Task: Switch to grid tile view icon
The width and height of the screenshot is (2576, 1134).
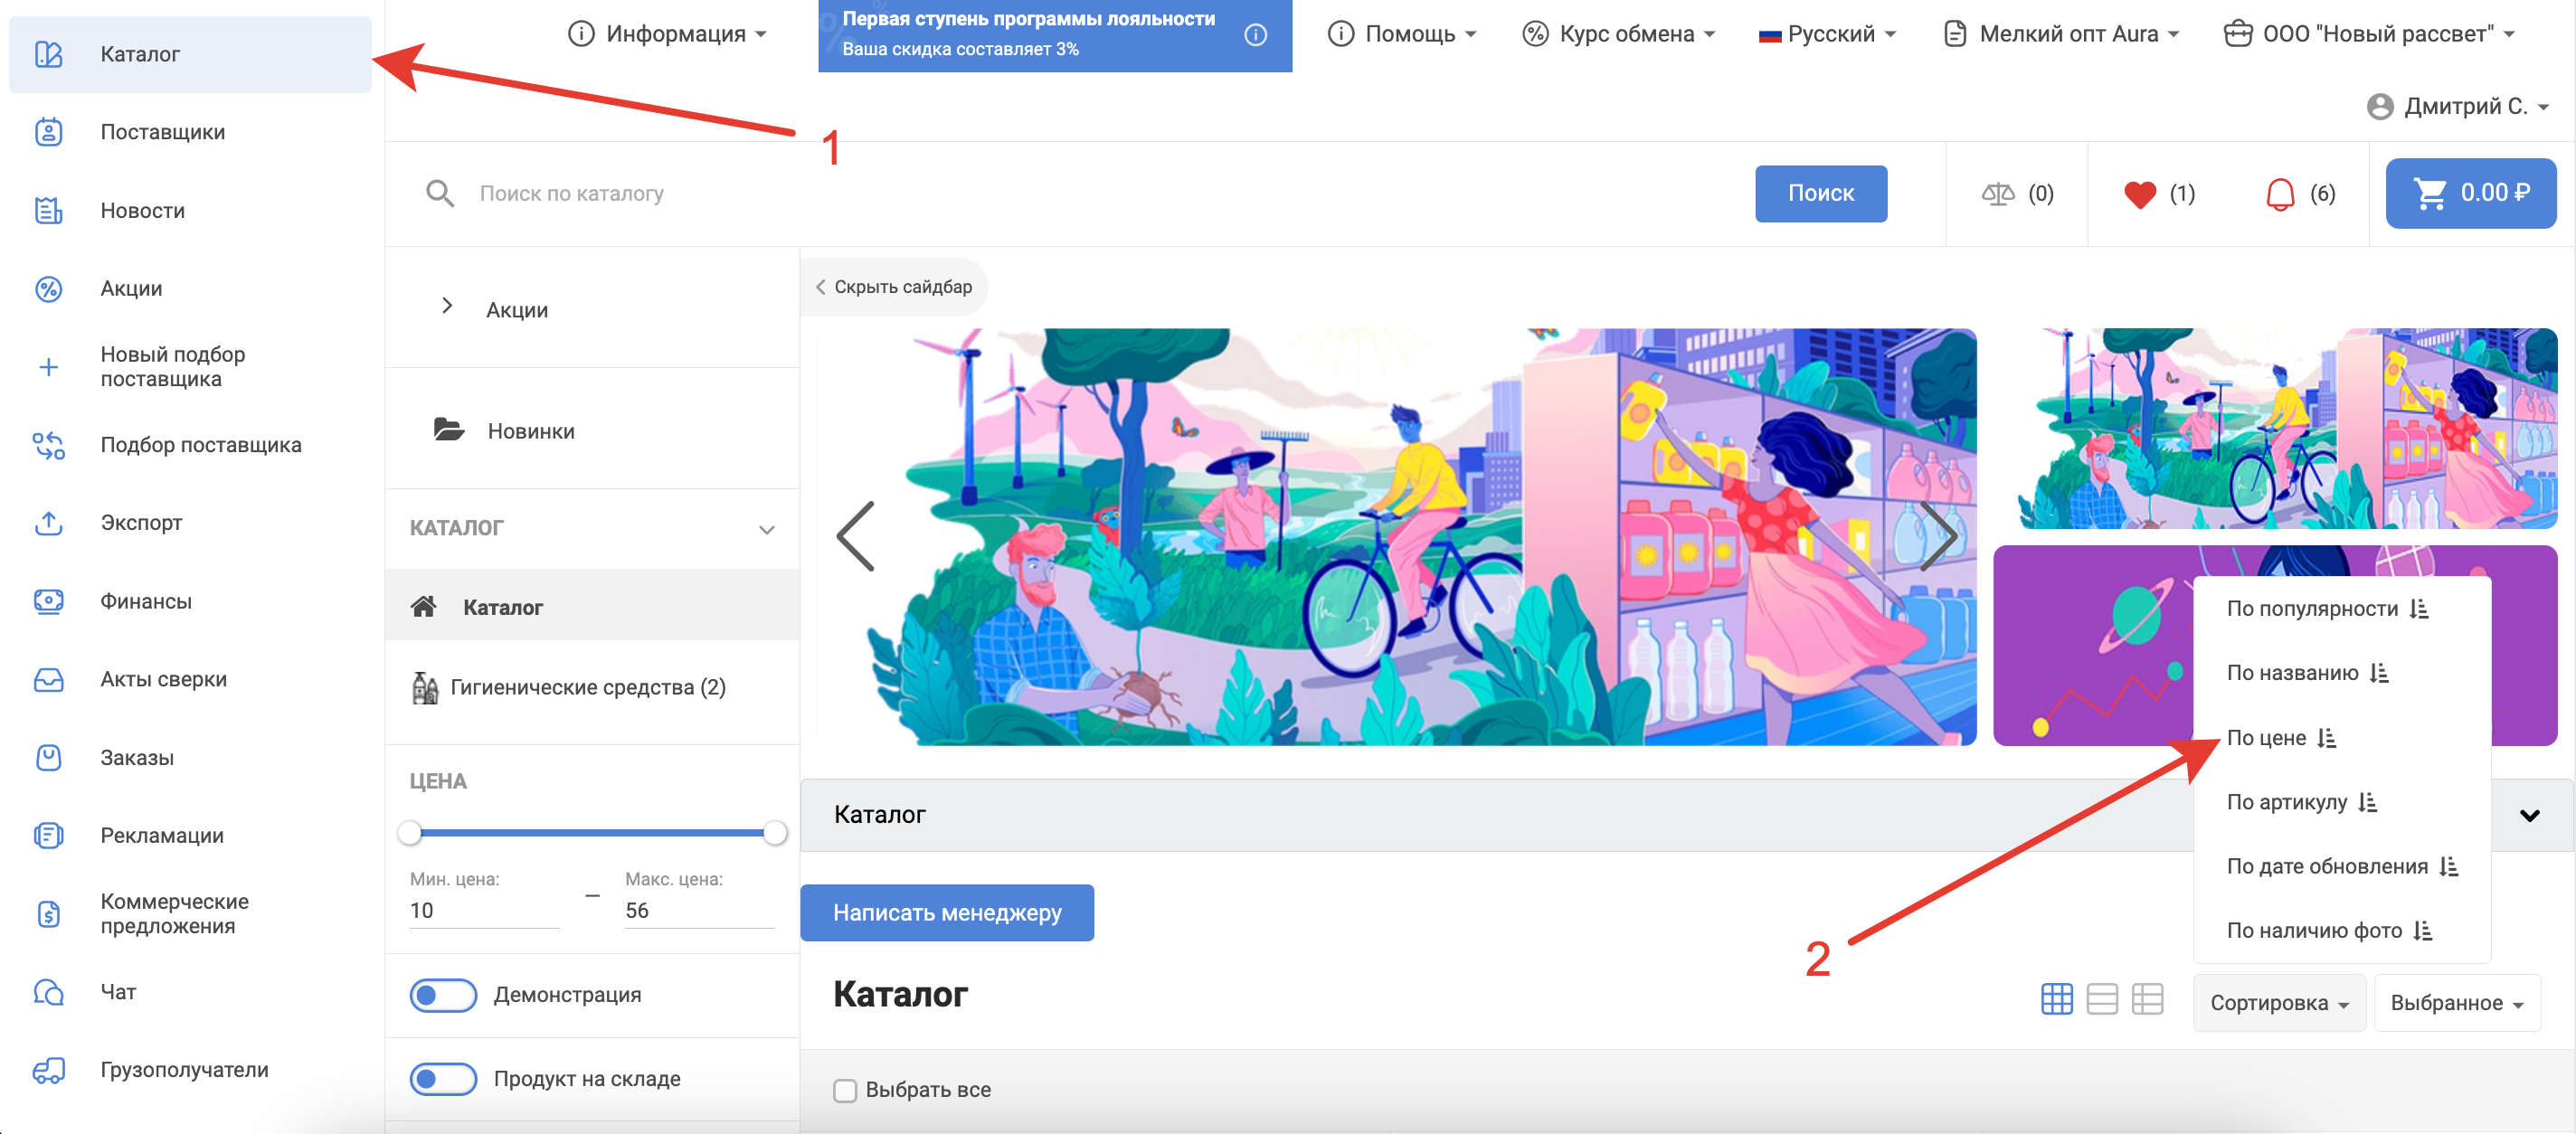Action: point(2056,999)
